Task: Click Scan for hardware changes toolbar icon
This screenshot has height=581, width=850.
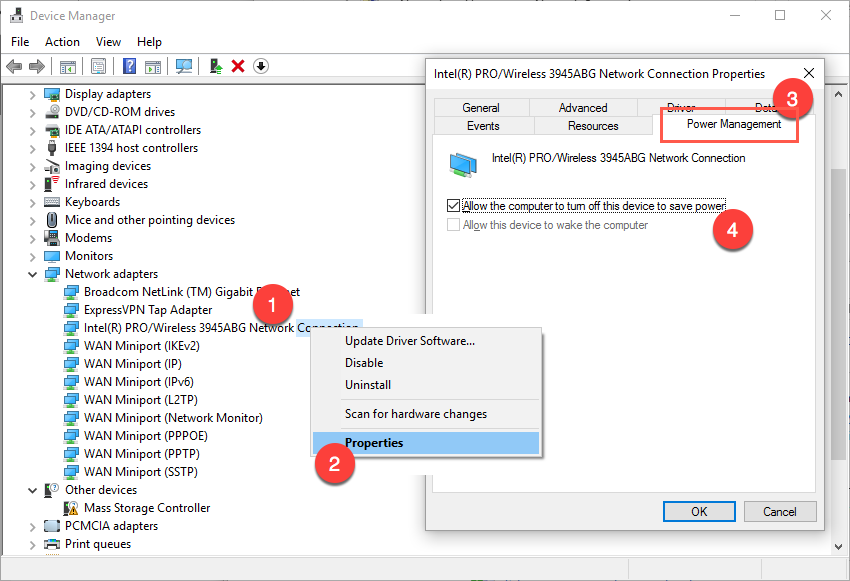Action: pos(184,66)
